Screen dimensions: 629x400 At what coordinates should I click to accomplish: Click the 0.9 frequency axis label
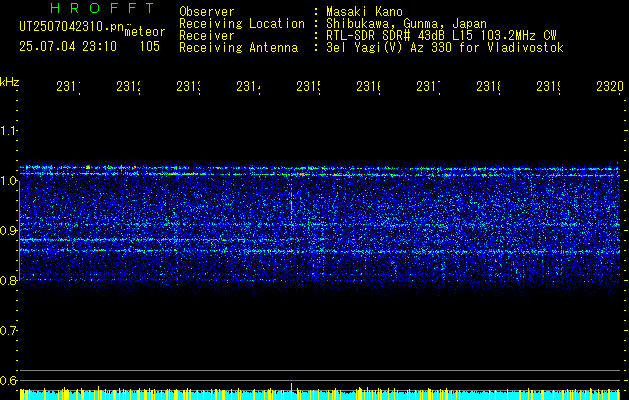click(8, 231)
